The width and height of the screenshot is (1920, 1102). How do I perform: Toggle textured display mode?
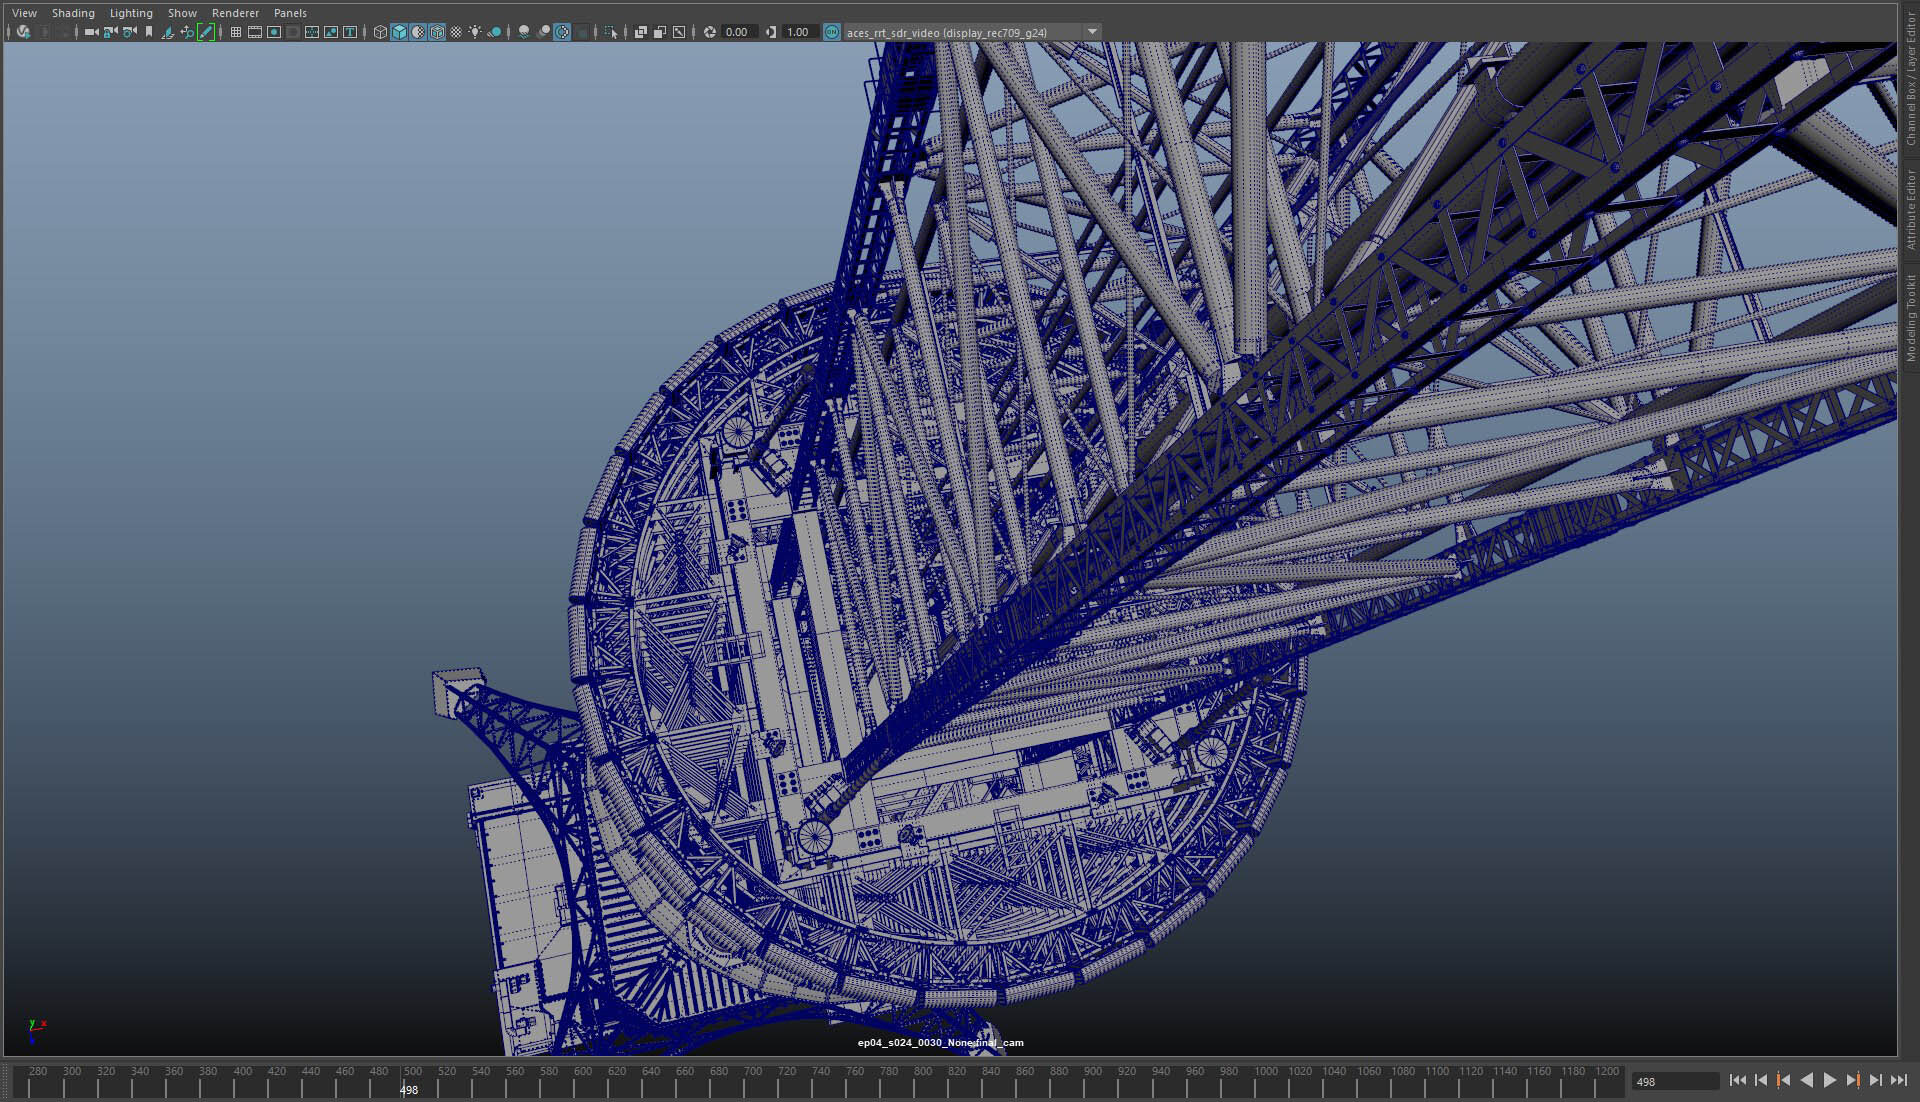(456, 32)
